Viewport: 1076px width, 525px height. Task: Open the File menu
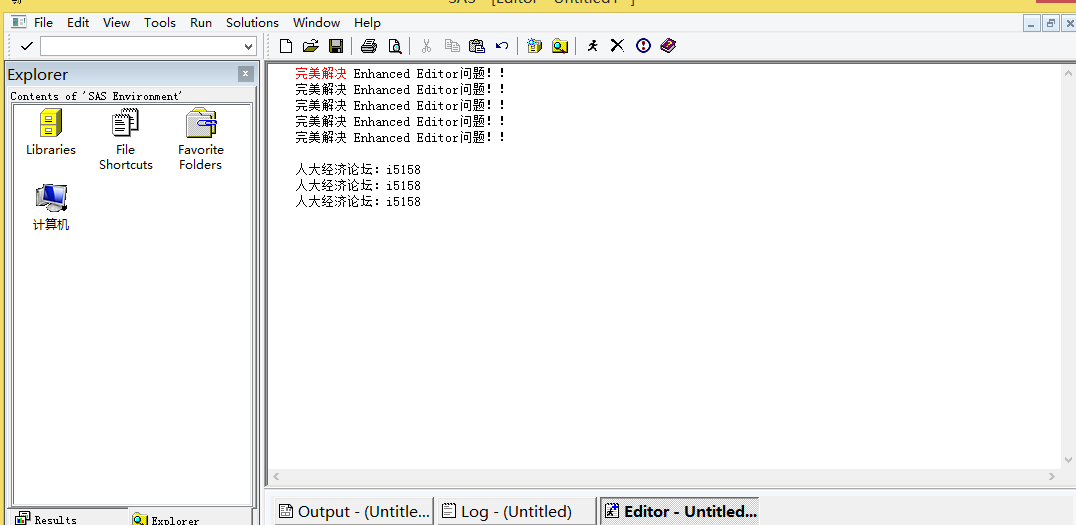43,23
